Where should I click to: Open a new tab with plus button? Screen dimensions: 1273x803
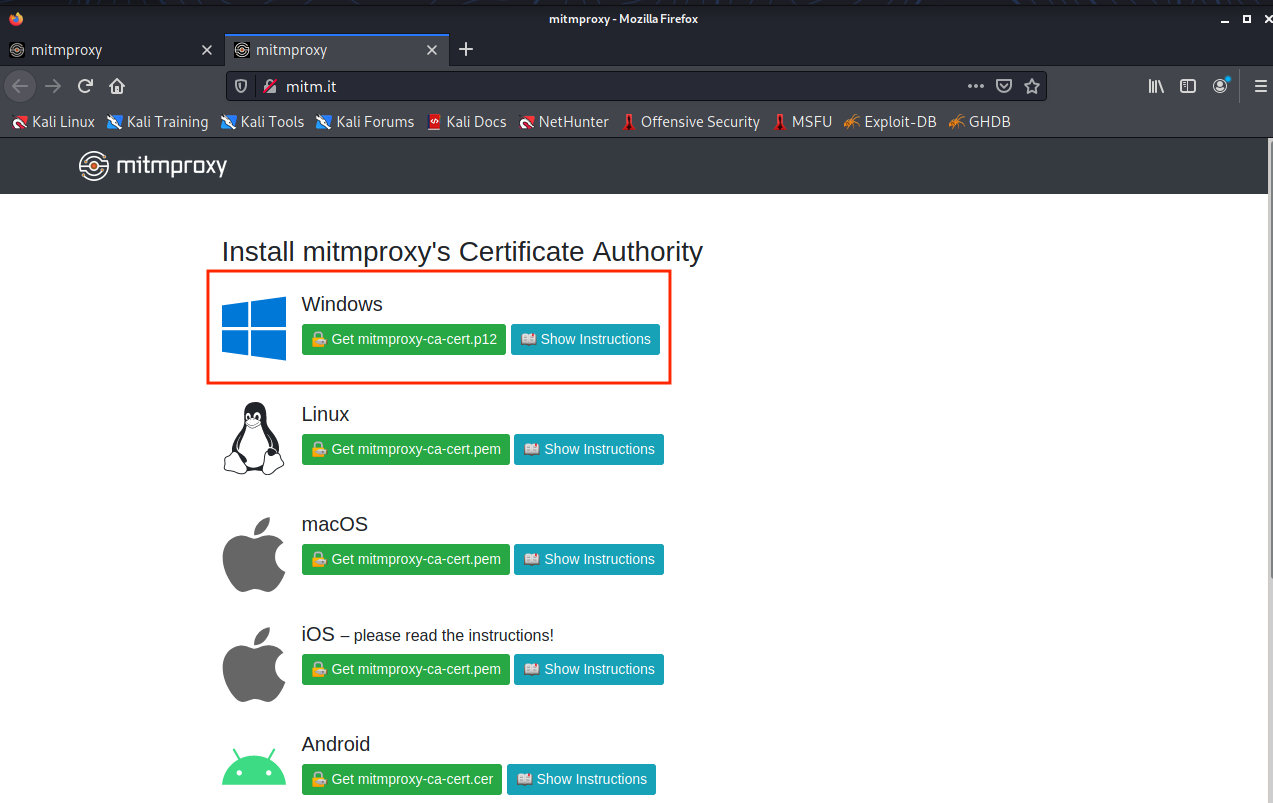(466, 49)
